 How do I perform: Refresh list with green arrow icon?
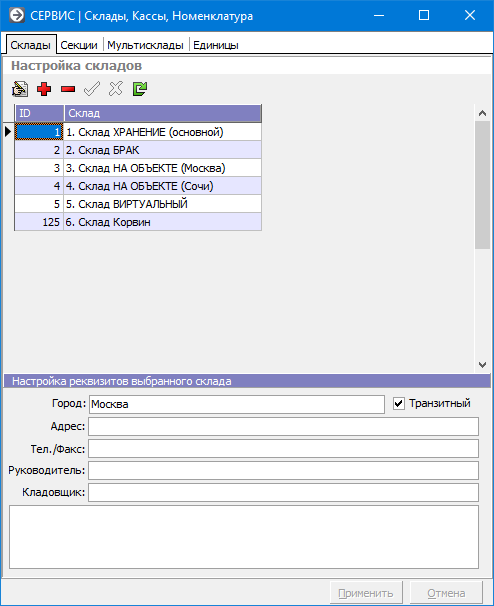click(x=140, y=89)
